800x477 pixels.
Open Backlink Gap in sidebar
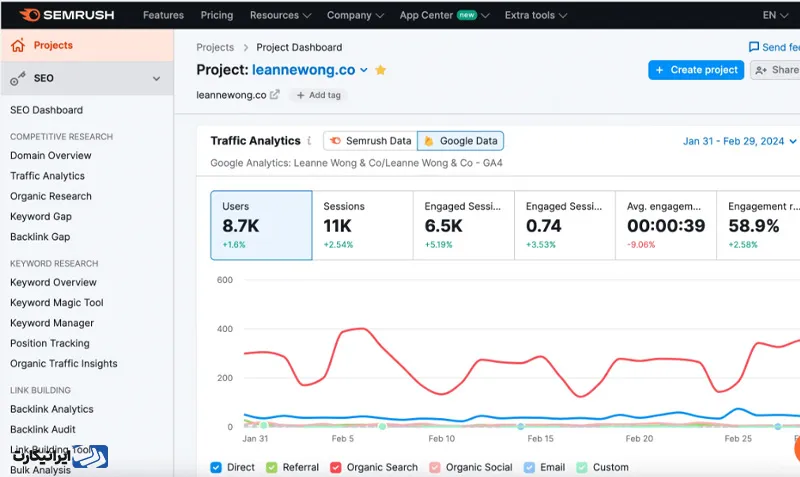pos(40,237)
